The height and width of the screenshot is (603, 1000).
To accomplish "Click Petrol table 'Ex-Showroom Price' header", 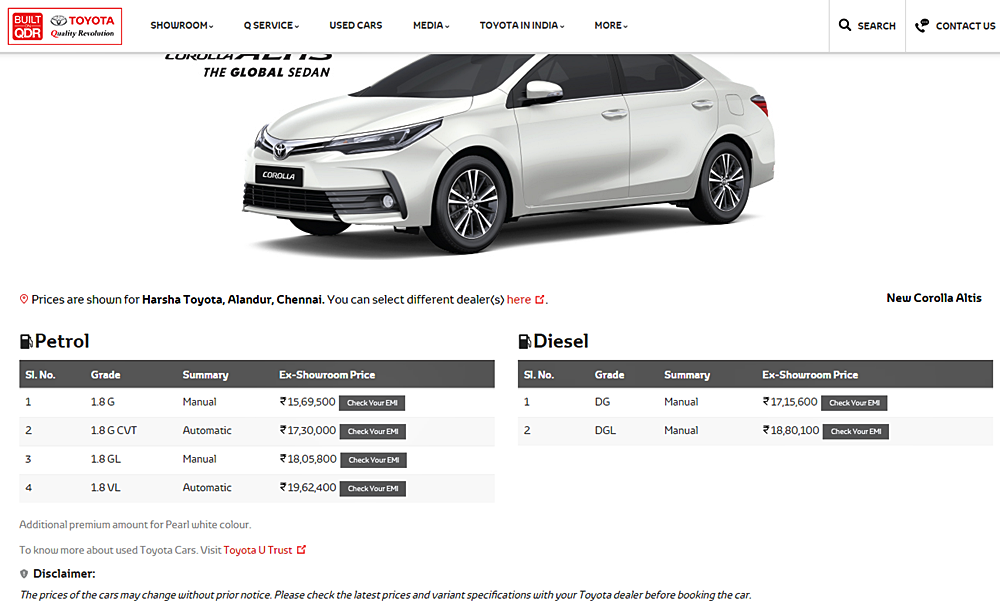I will pos(327,375).
